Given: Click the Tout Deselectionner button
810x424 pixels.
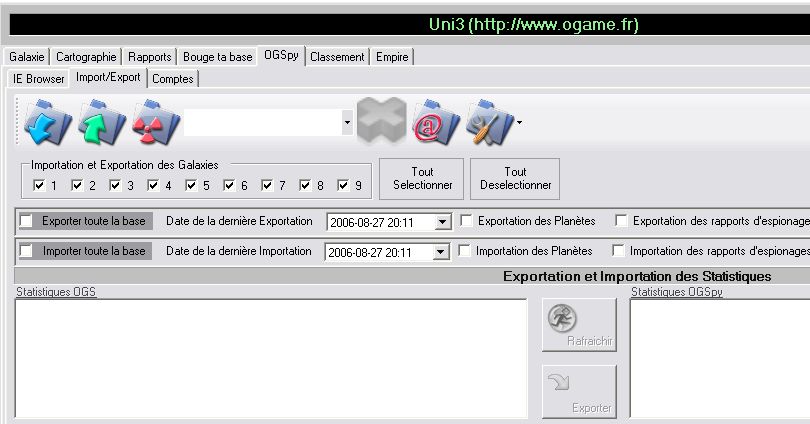Looking at the screenshot, I should (x=515, y=178).
